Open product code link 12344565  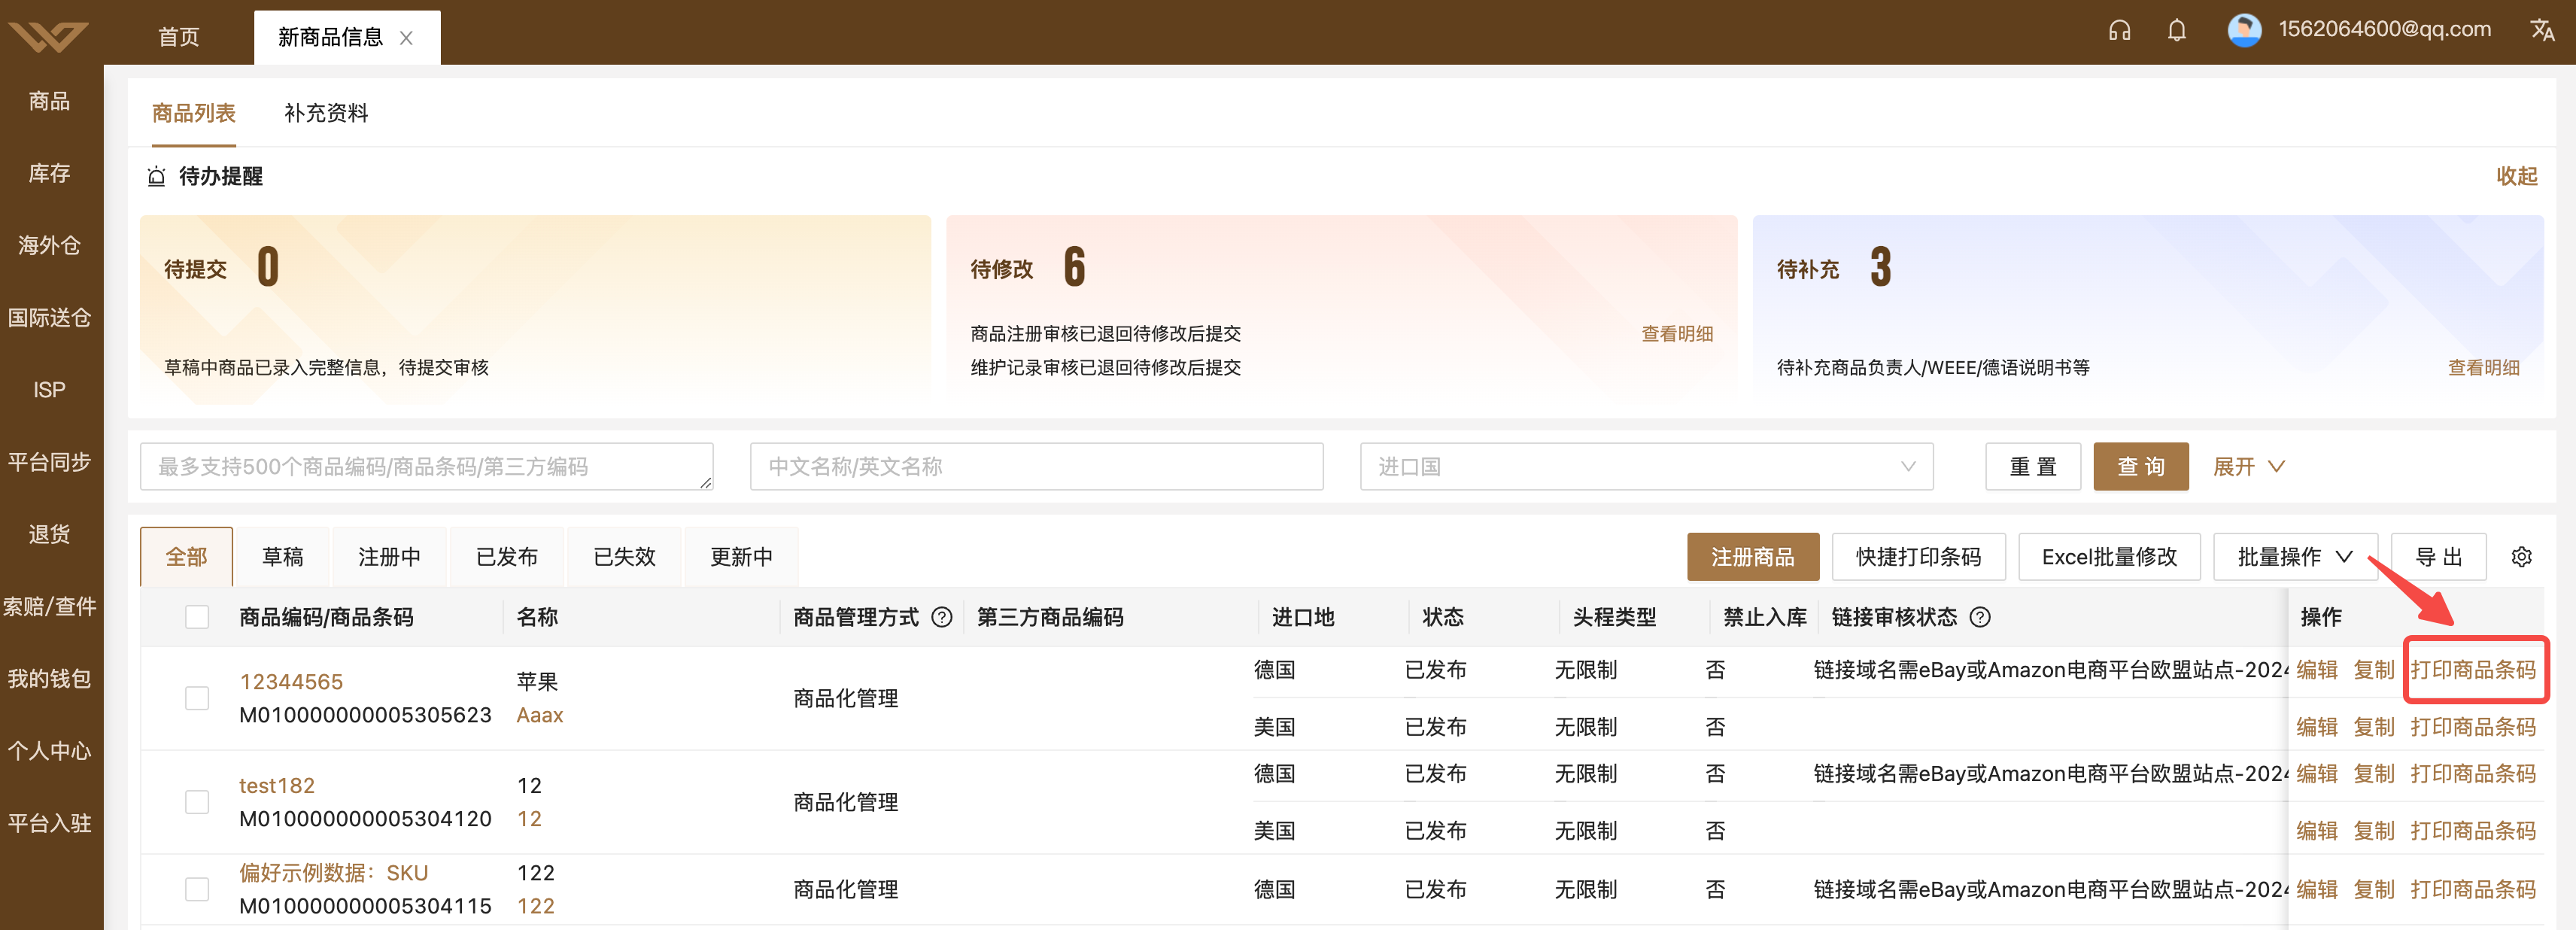click(291, 682)
